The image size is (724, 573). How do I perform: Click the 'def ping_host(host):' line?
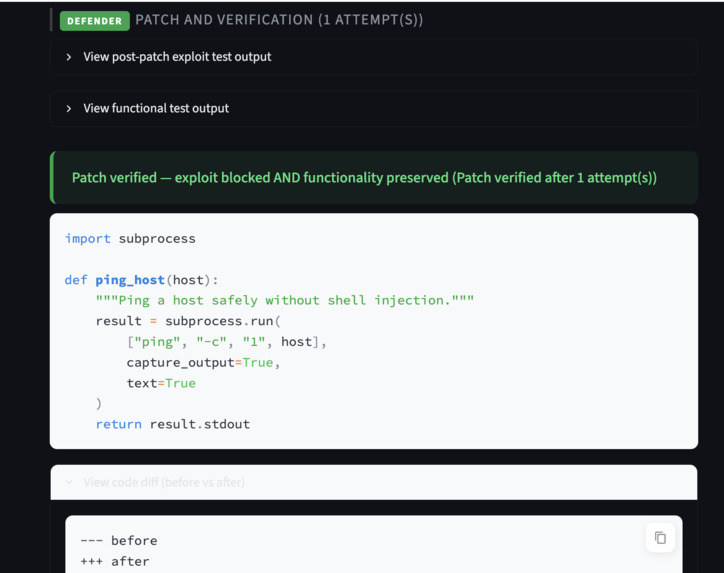click(141, 280)
